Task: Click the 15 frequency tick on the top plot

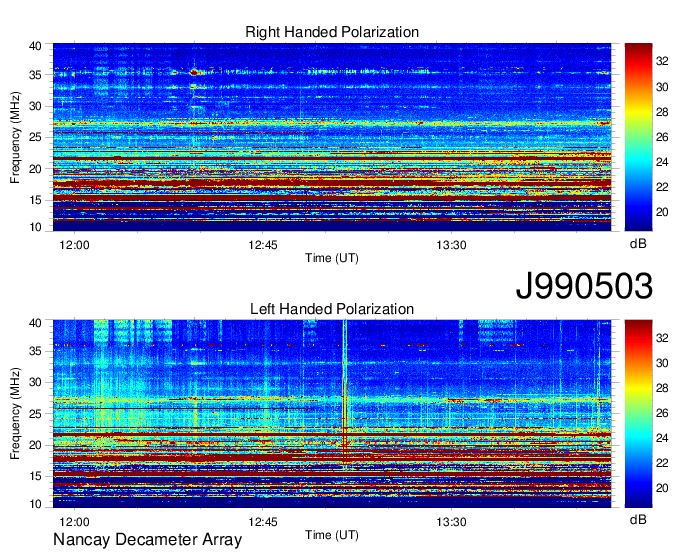Action: pos(35,200)
